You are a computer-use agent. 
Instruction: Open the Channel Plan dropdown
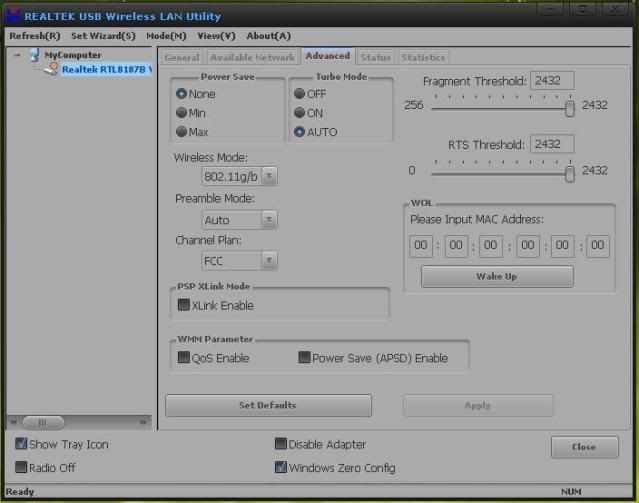point(269,260)
